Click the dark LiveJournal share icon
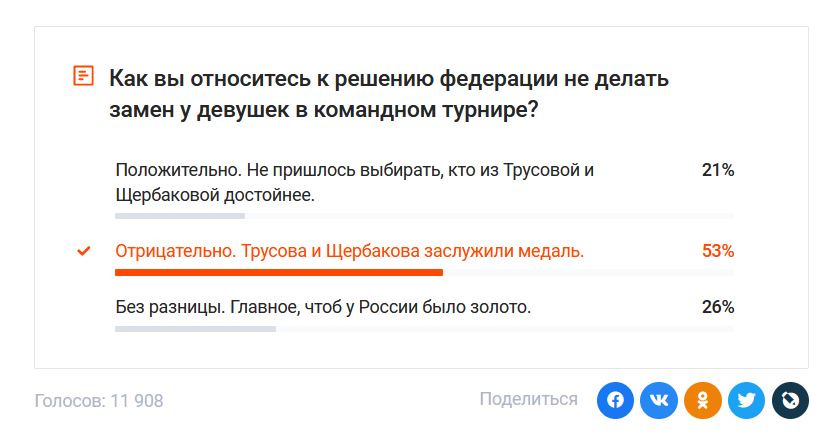The height and width of the screenshot is (436, 825). pyautogui.click(x=789, y=401)
